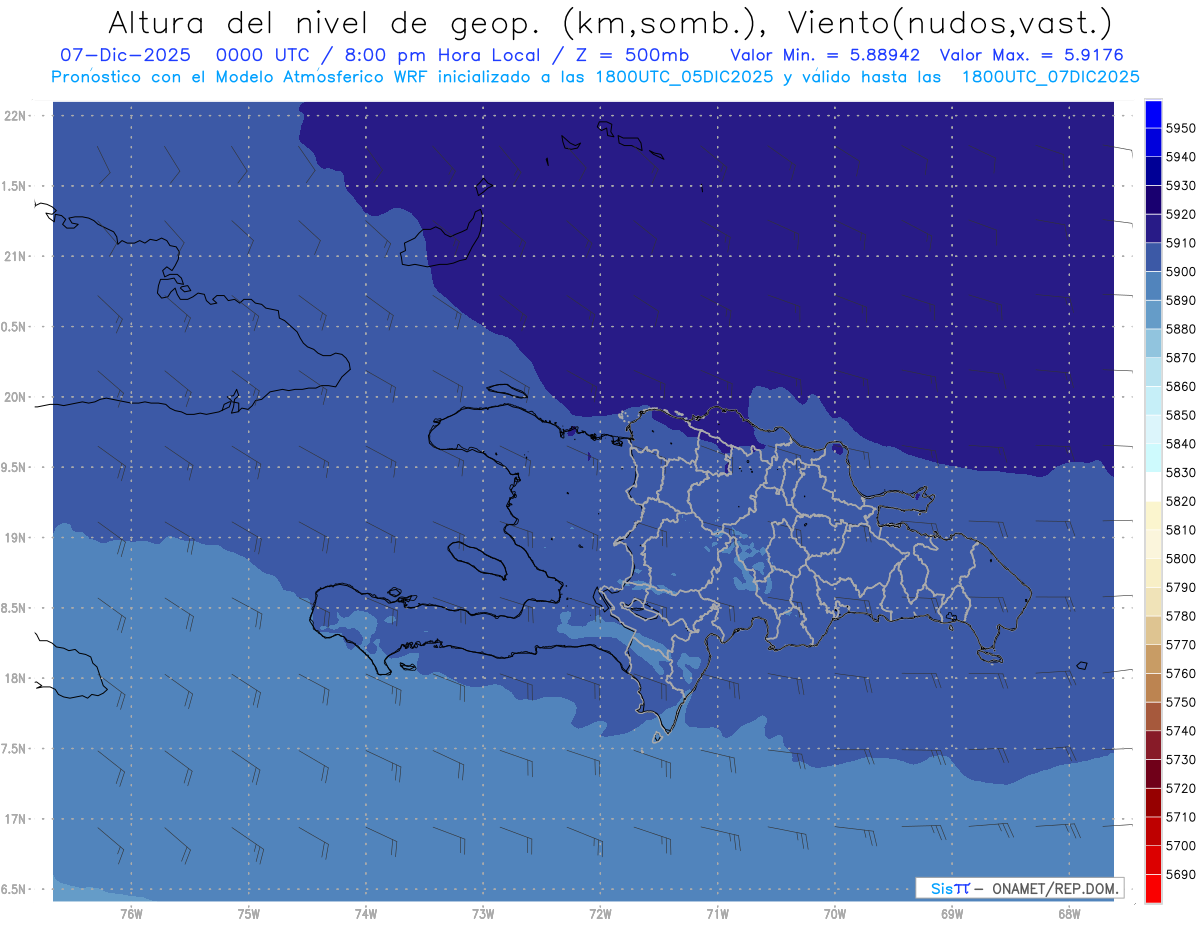The image size is (1200, 927).
Task: Click the '5850' colorbar value
Action: coord(1181,415)
